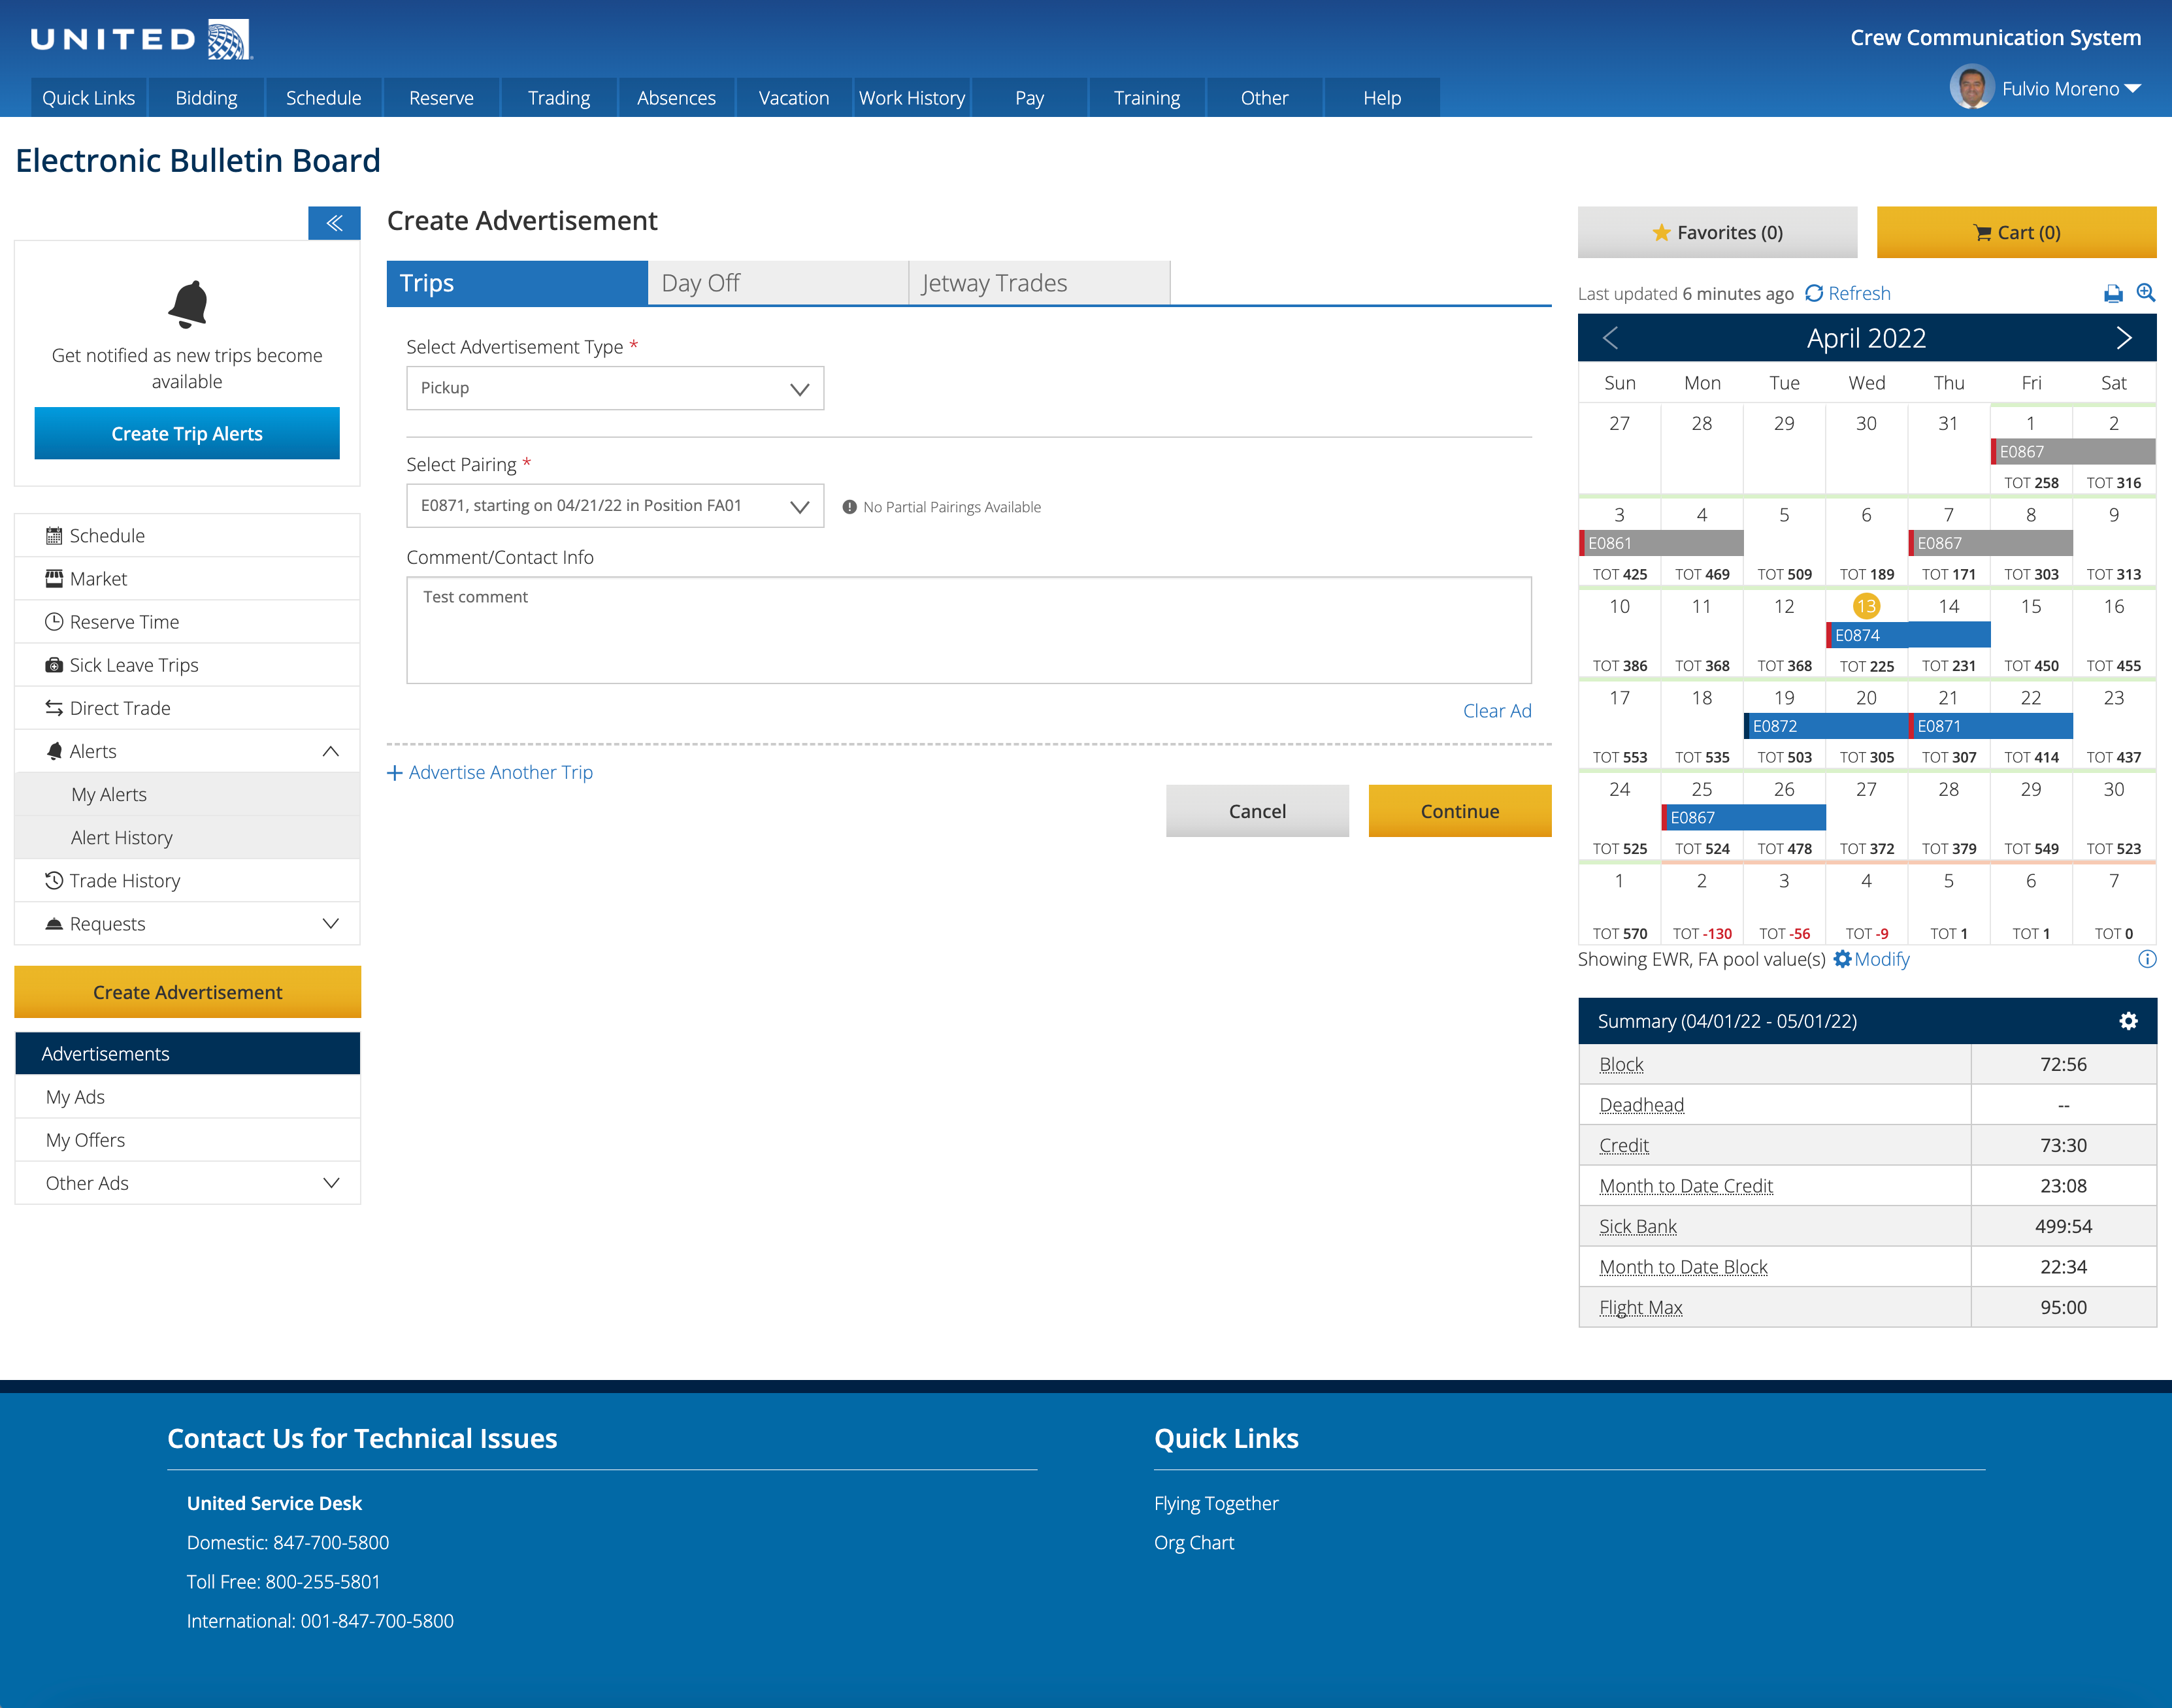Image resolution: width=2172 pixels, height=1708 pixels.
Task: Switch to the Day Off tab
Action: point(778,283)
